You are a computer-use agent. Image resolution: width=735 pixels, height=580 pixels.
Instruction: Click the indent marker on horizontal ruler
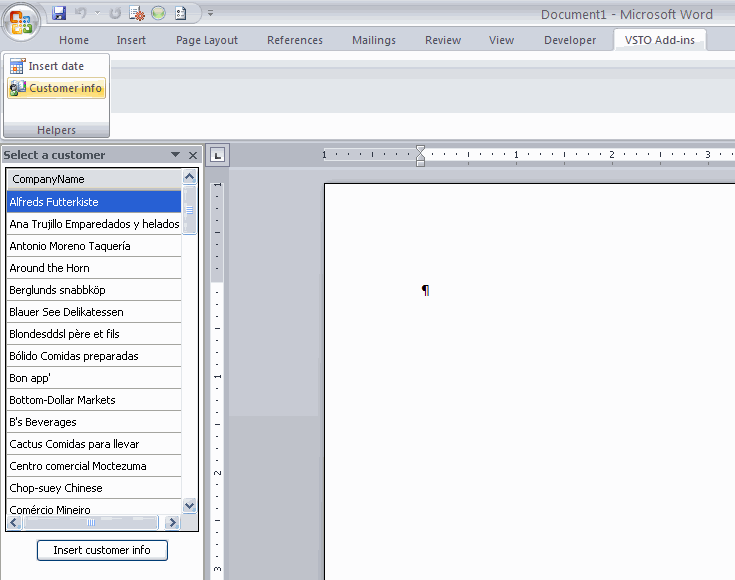tap(420, 156)
